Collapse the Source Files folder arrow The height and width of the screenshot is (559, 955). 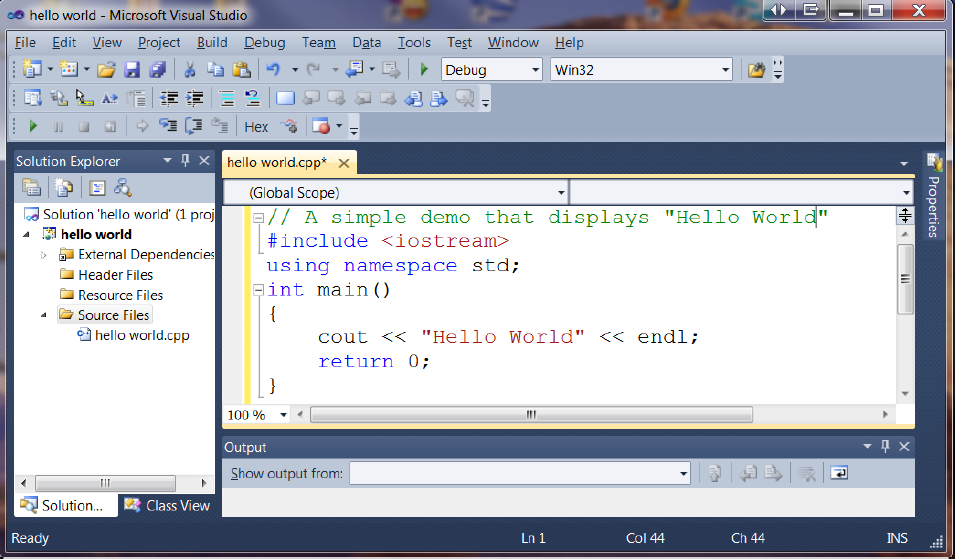[44, 315]
